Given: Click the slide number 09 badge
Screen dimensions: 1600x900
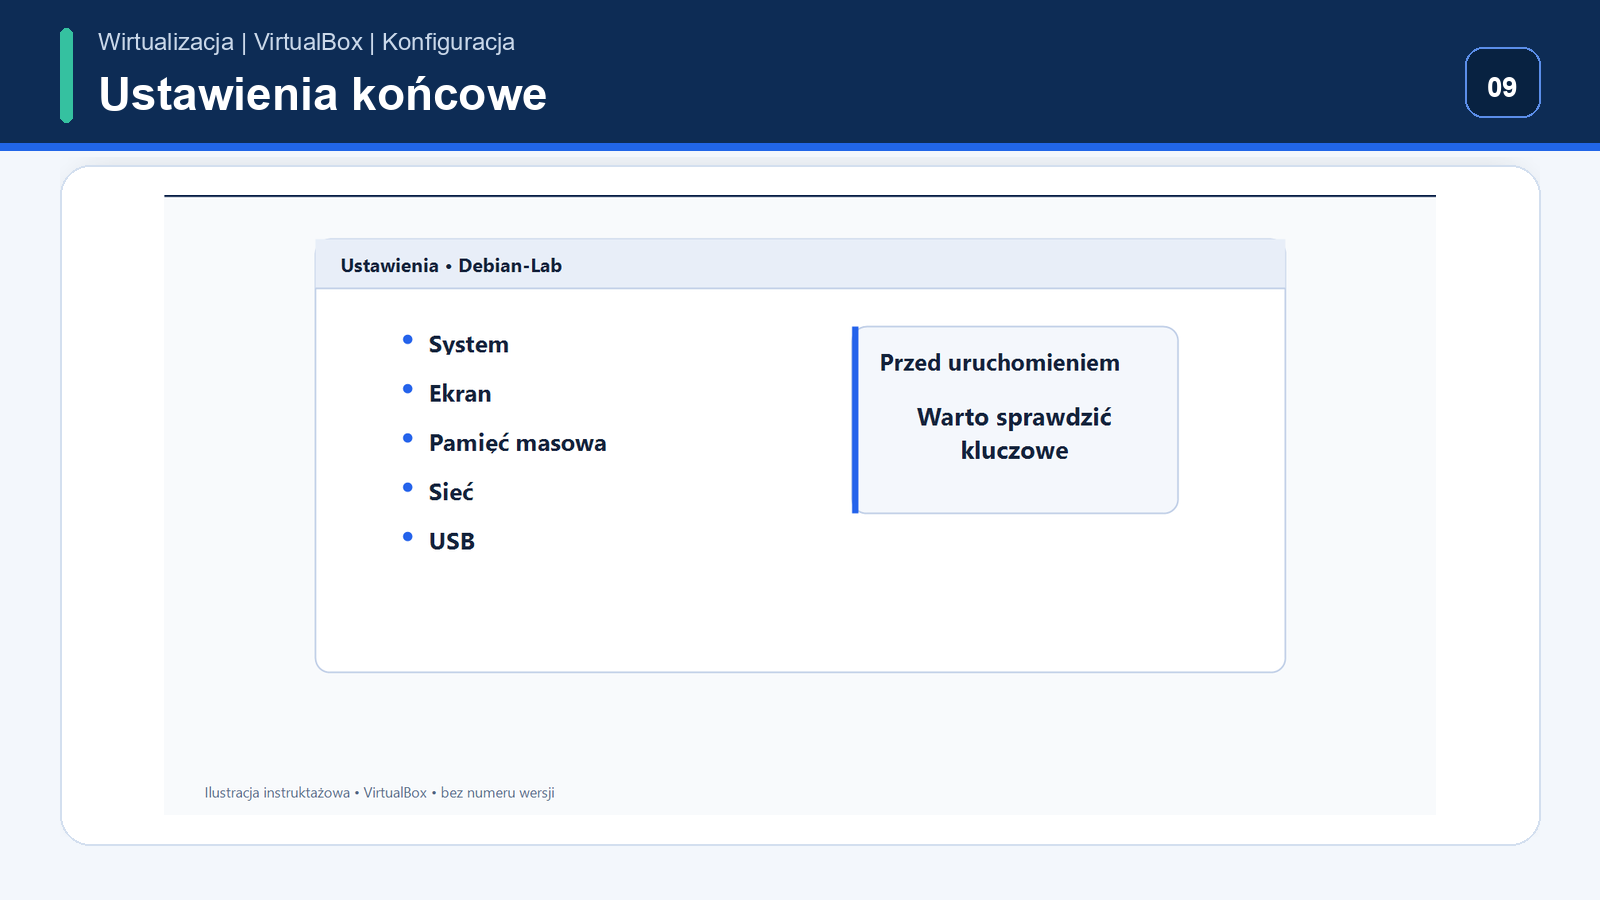Looking at the screenshot, I should (1502, 83).
